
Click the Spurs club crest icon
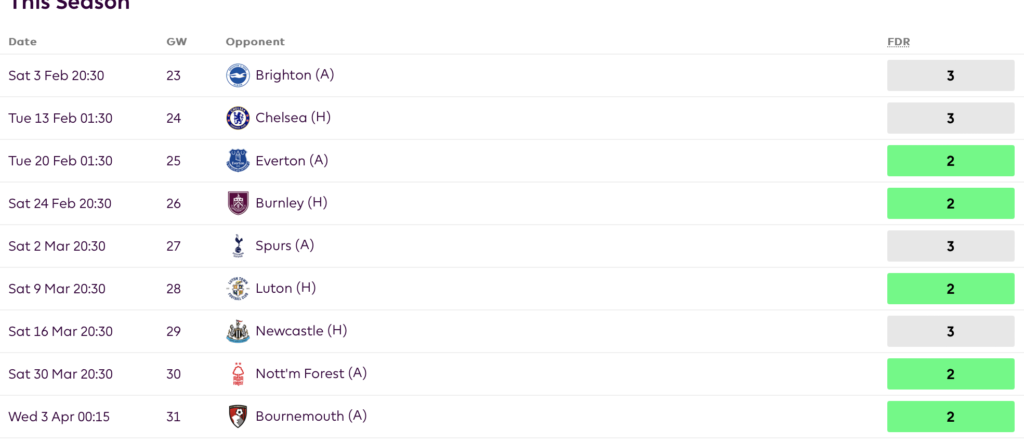(238, 246)
